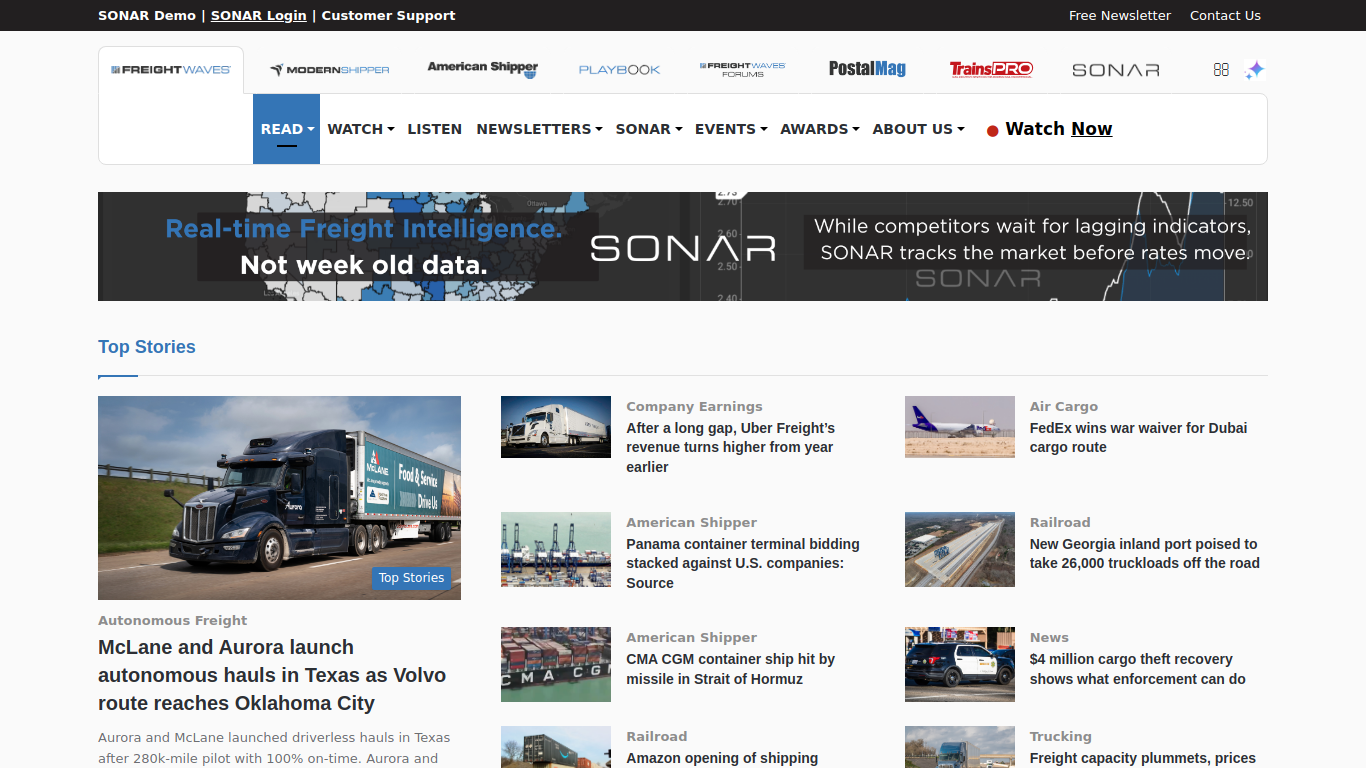Viewport: 1366px width, 768px height.
Task: Open the Aurora autonomous truck featured image
Action: tap(279, 498)
